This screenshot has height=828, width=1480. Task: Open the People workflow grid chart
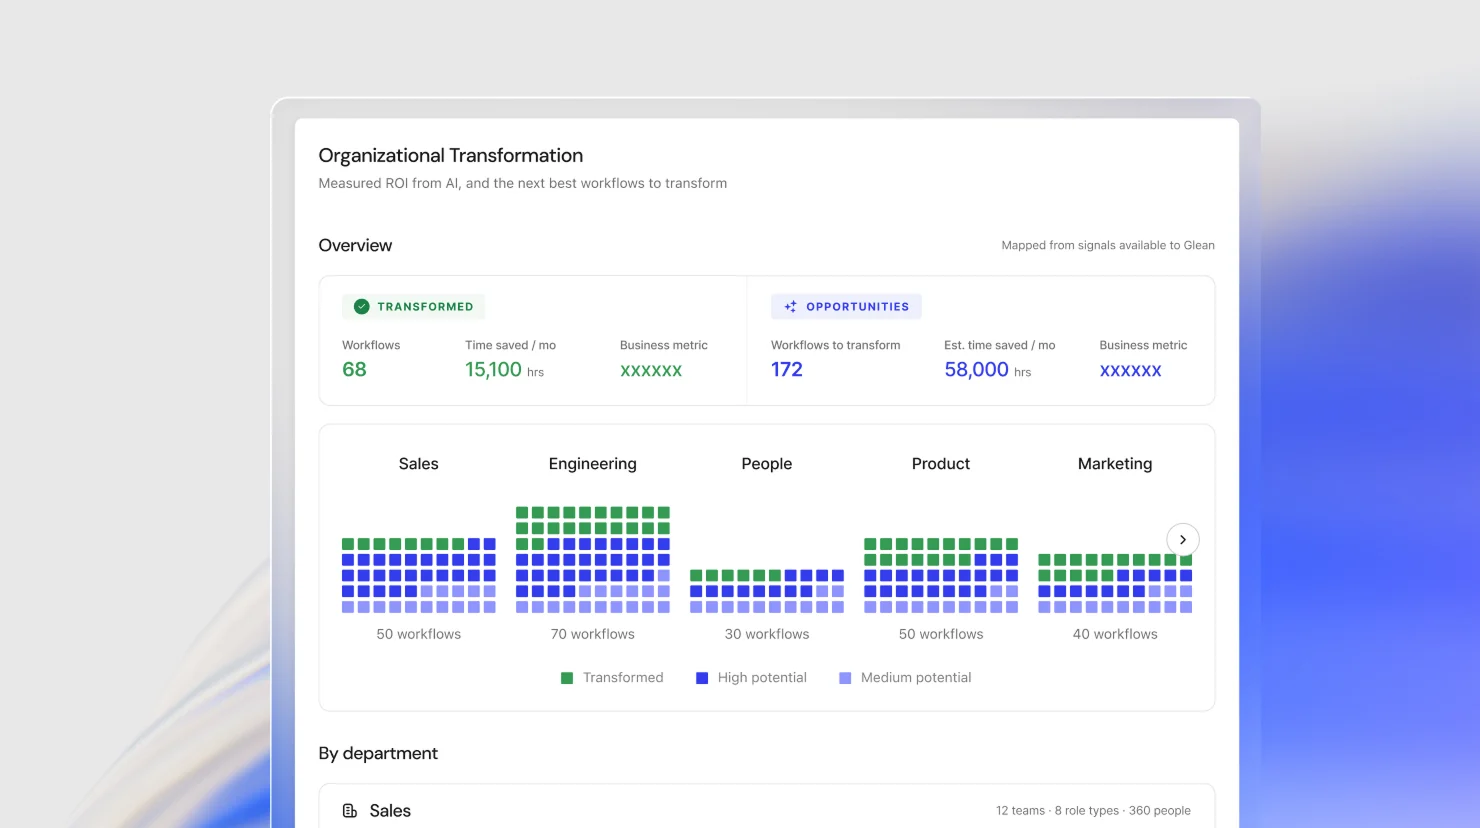[767, 591]
